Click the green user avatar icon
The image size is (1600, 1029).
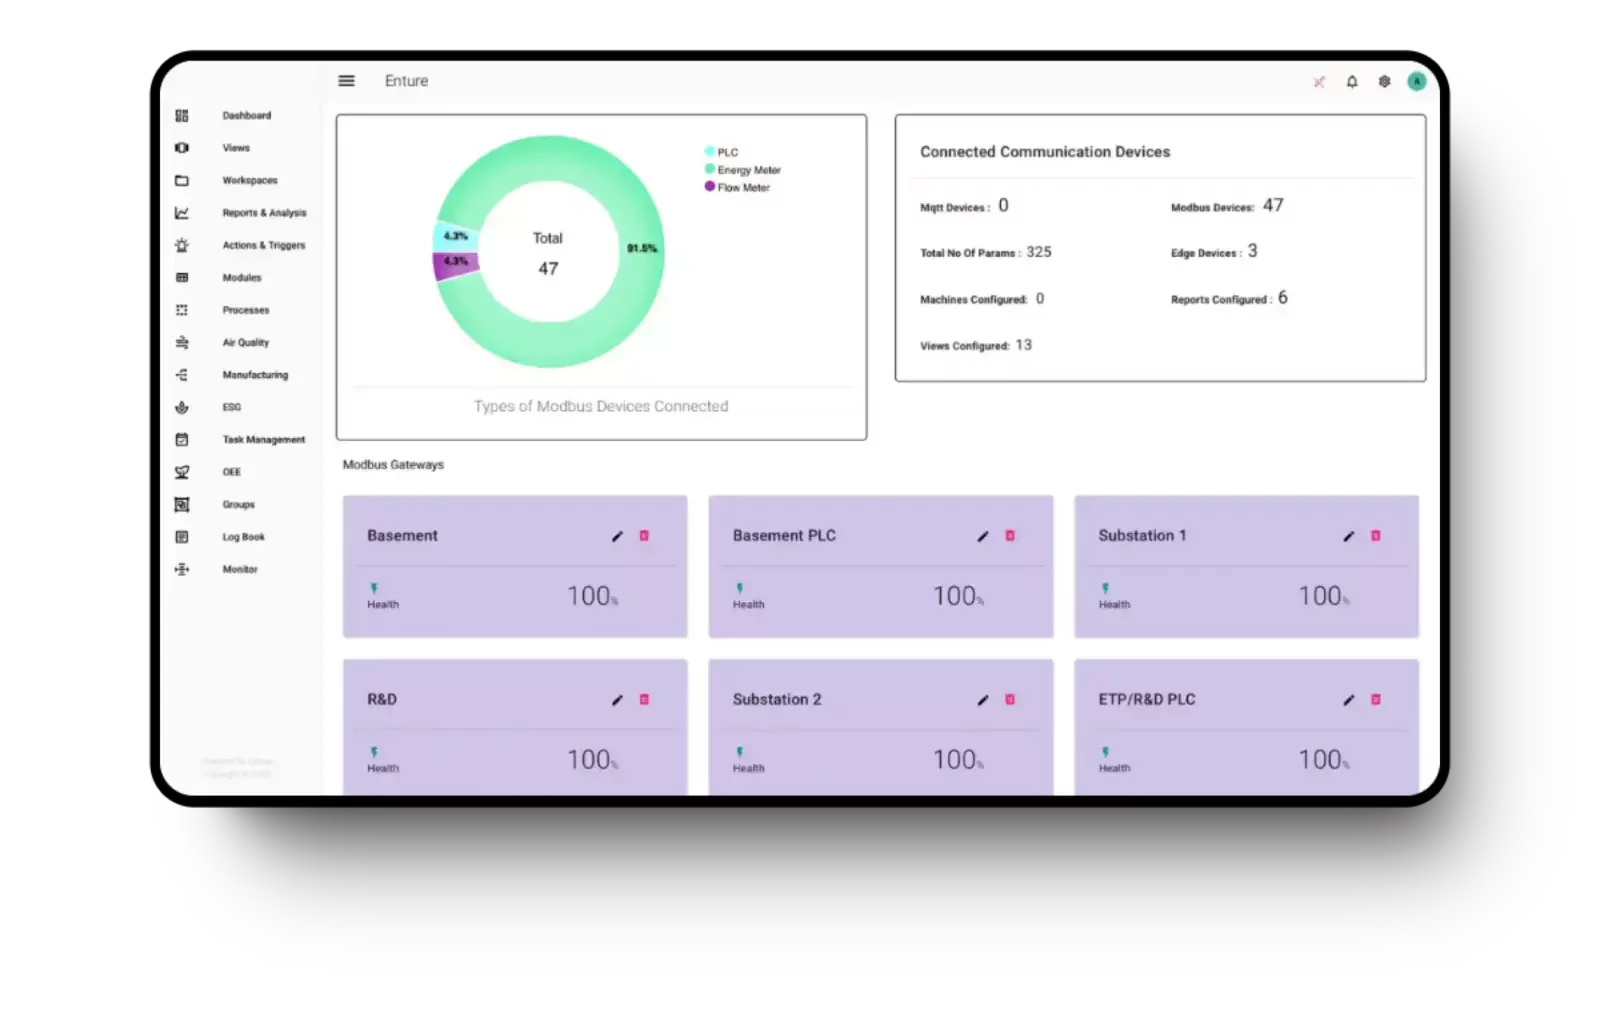1416,82
